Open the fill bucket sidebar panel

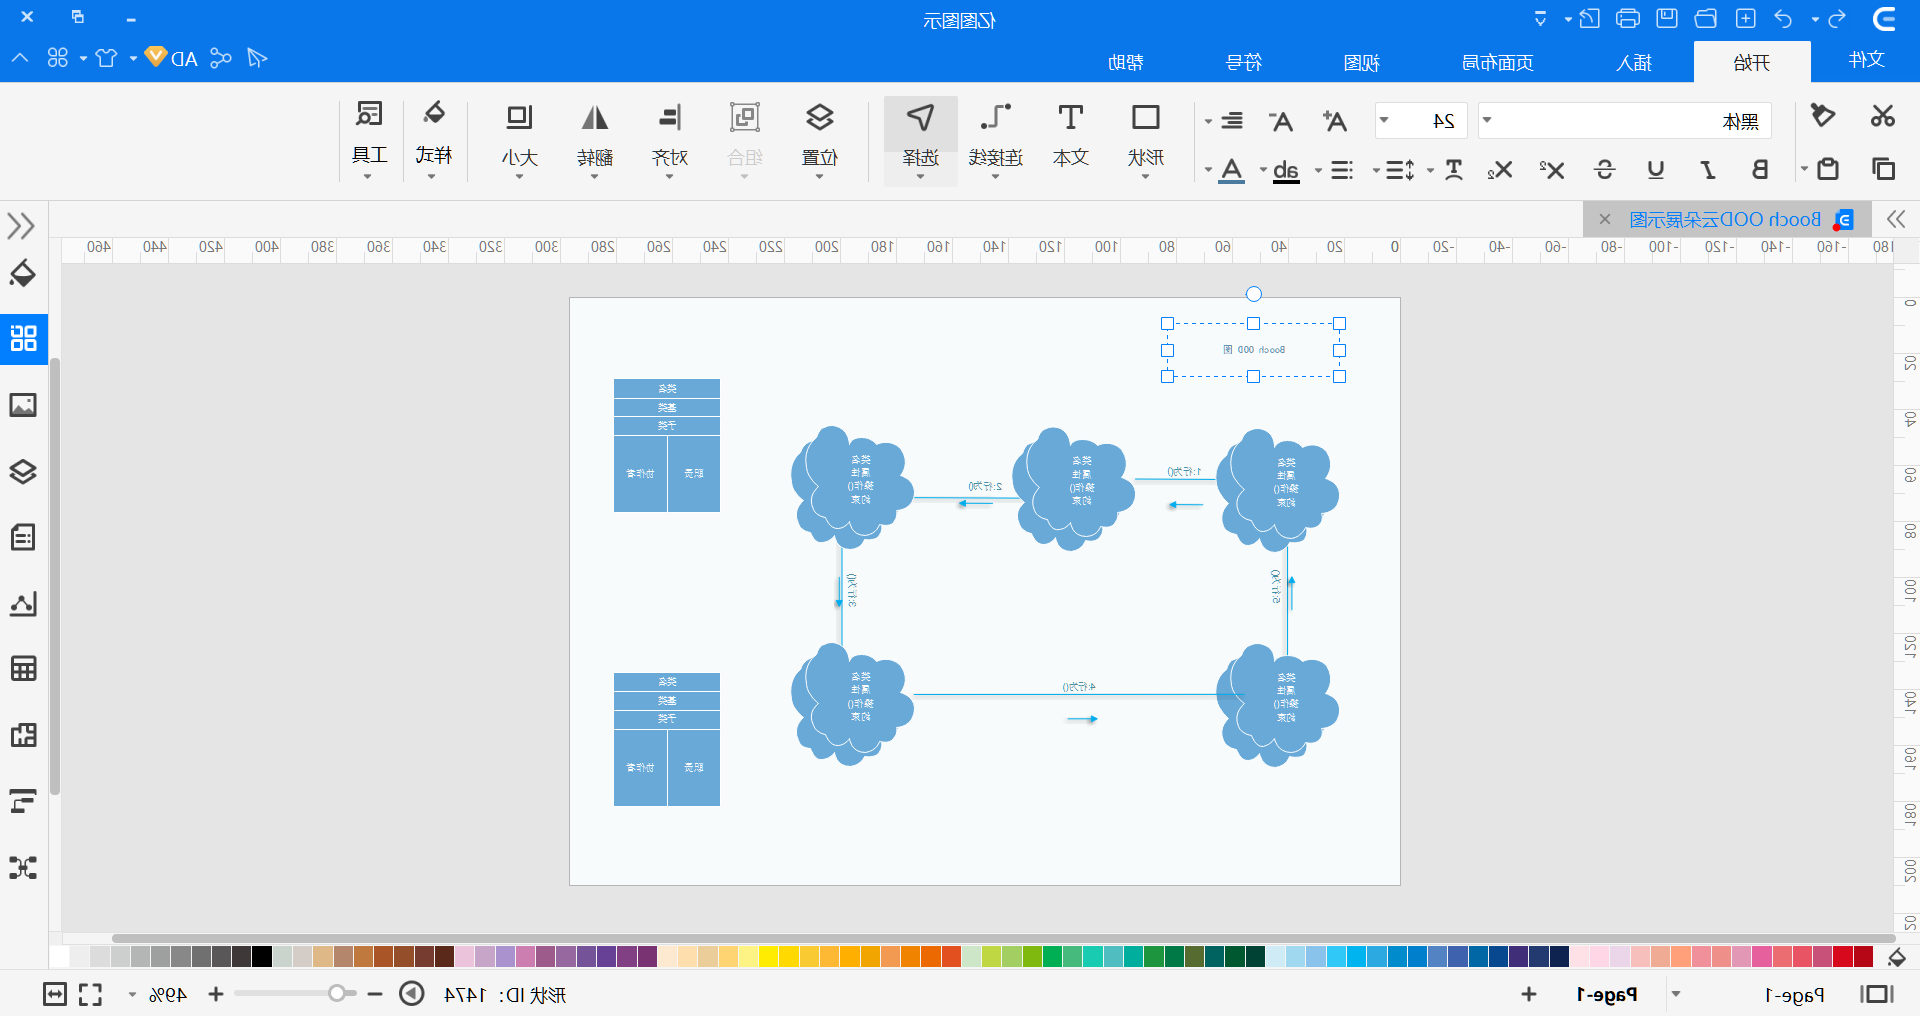pos(23,273)
